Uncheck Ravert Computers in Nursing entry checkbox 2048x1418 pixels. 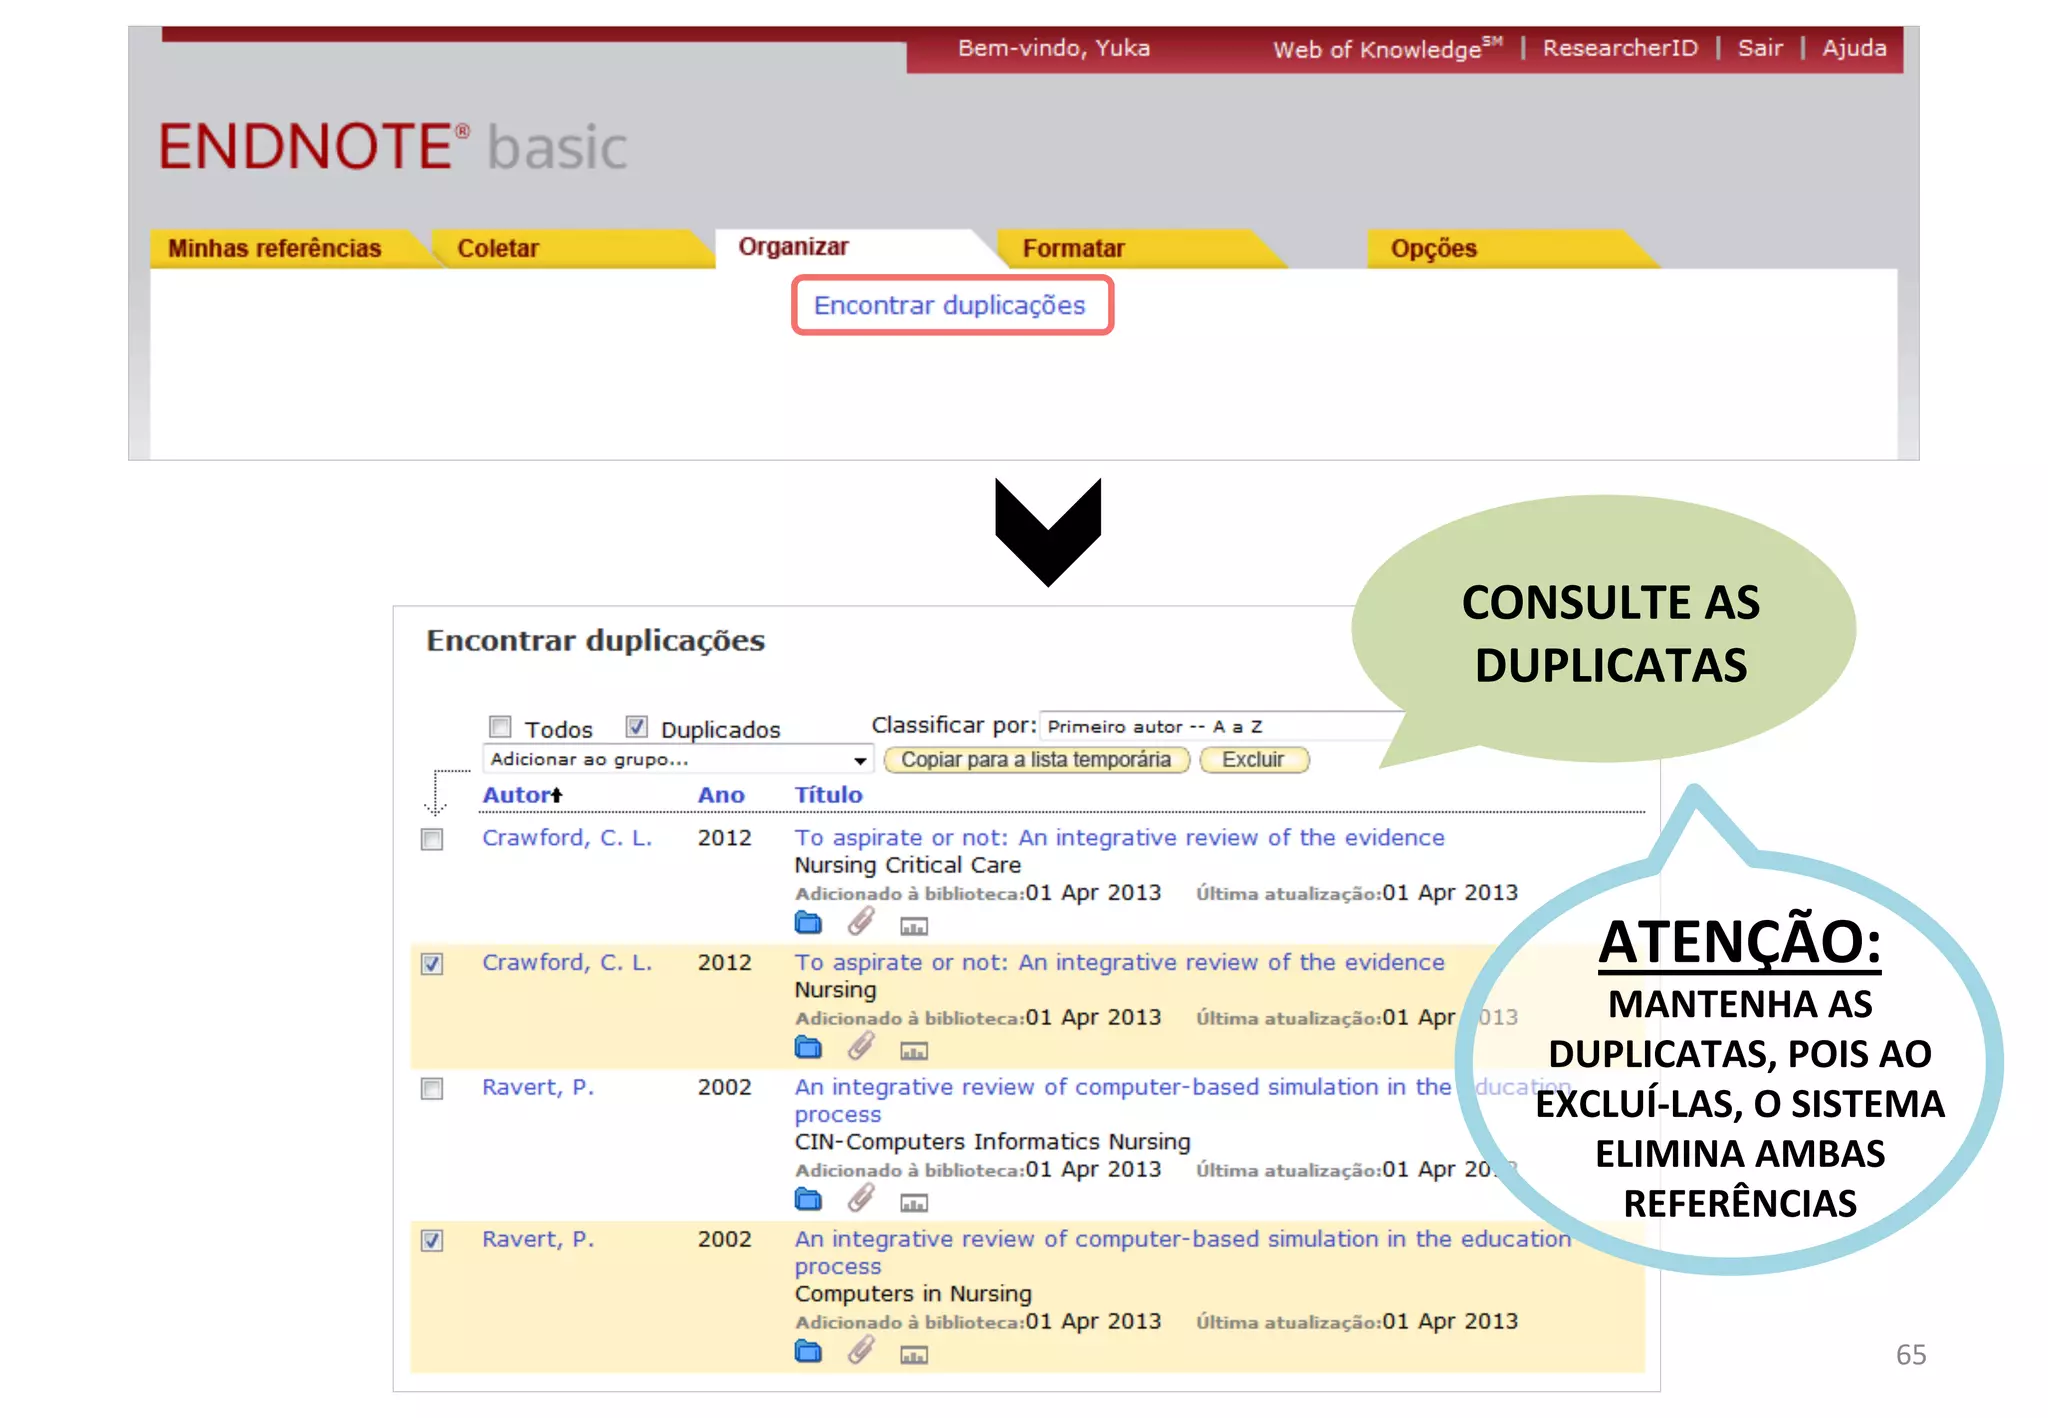pos(432,1240)
